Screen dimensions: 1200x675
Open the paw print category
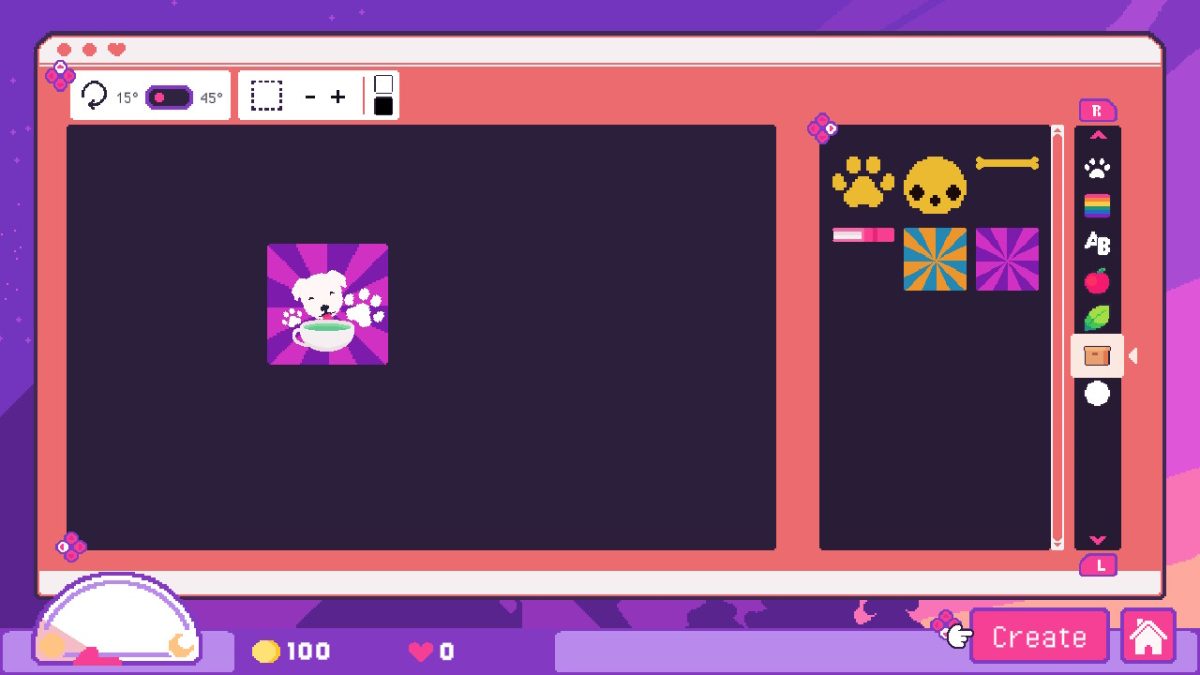tap(1097, 168)
